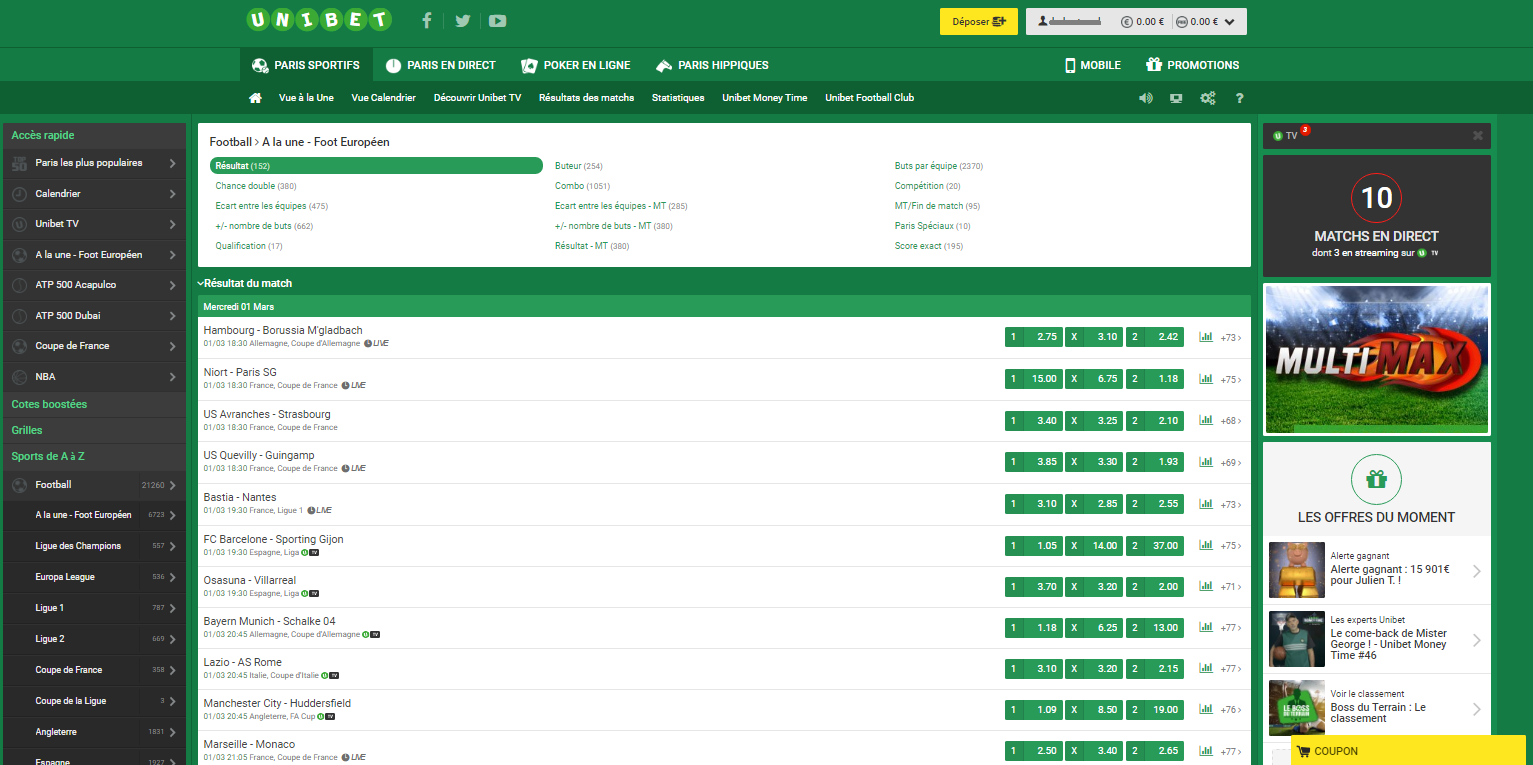Open ATP 500 Acapulco sidebar item
Screen dimensions: 1533x765
pyautogui.click(x=94, y=285)
